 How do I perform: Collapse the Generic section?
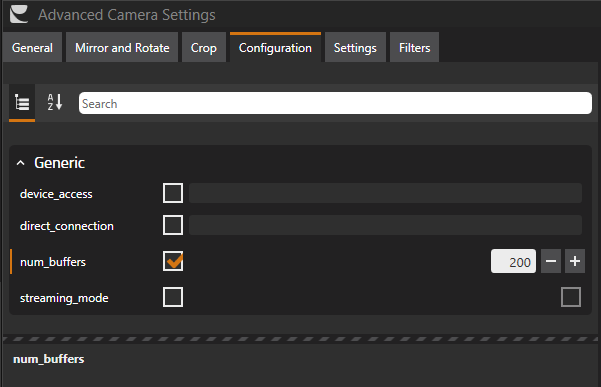click(21, 163)
